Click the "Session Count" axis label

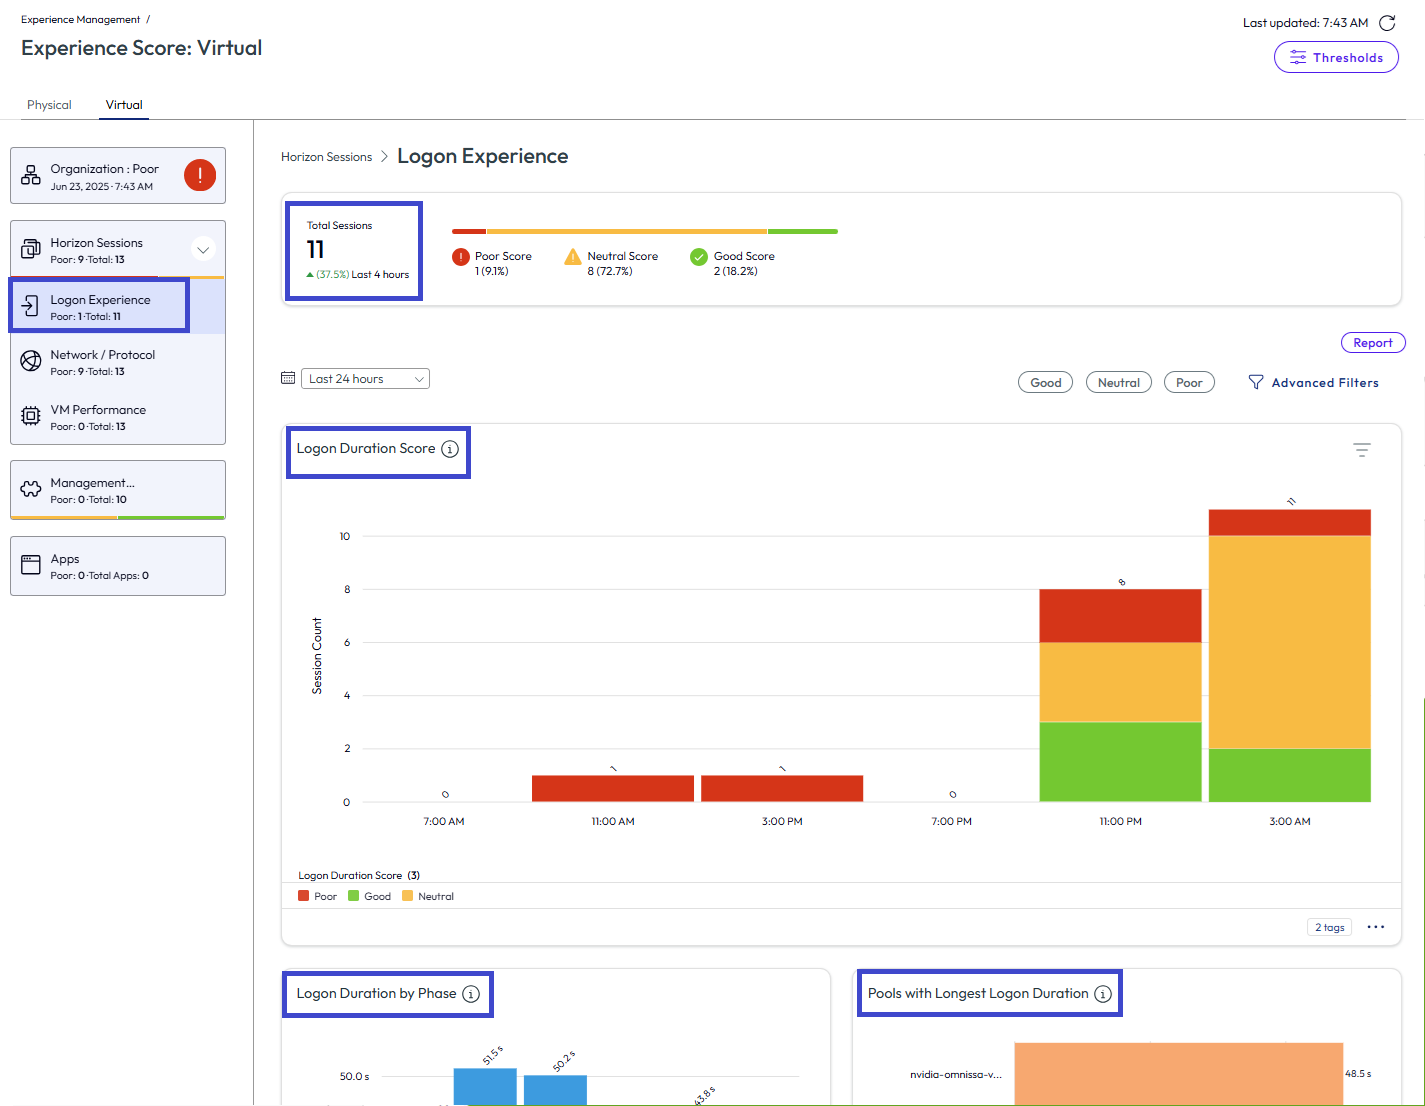[x=317, y=656]
